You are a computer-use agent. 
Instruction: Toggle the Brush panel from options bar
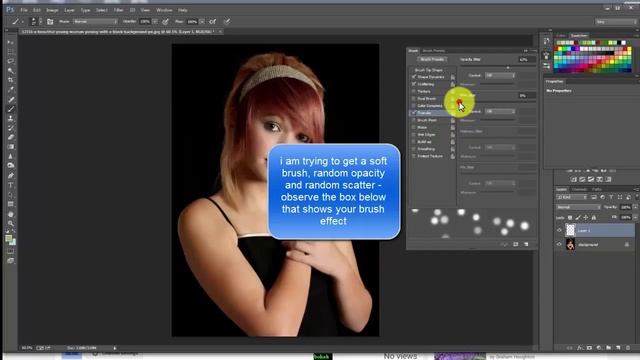click(50, 22)
